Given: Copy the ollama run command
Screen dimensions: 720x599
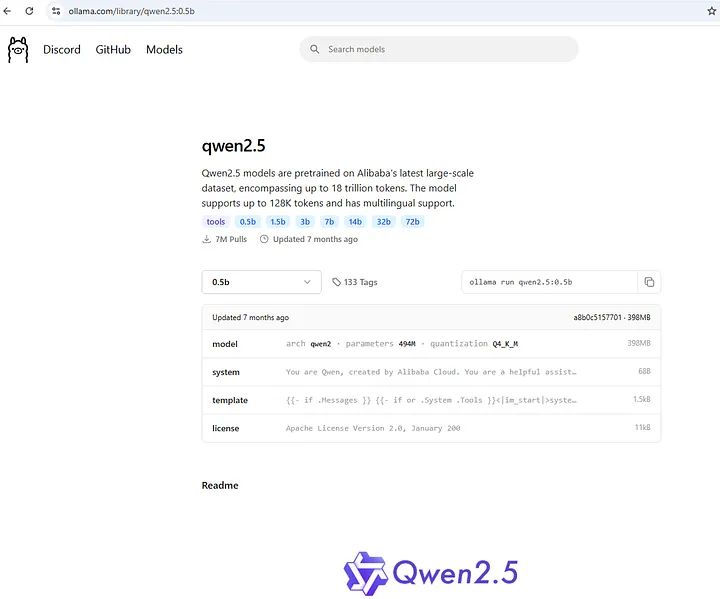Looking at the screenshot, I should pos(649,282).
